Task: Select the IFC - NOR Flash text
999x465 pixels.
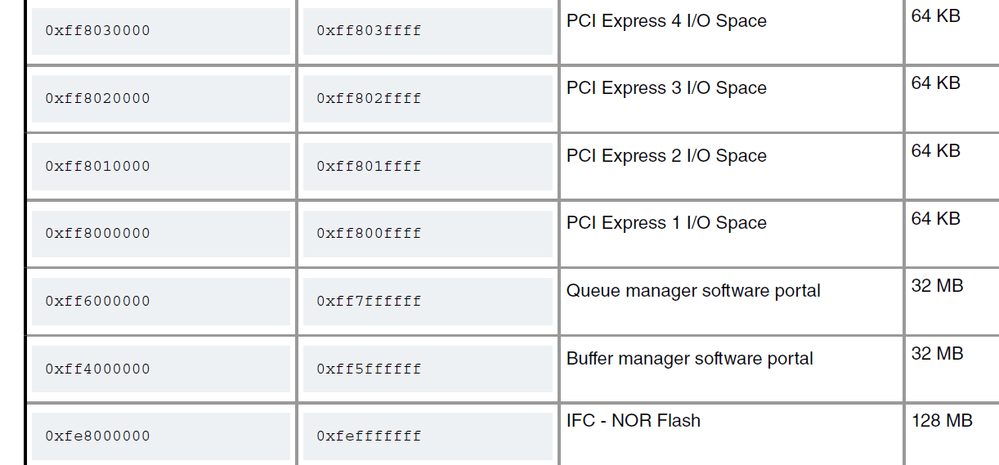Action: click(633, 421)
